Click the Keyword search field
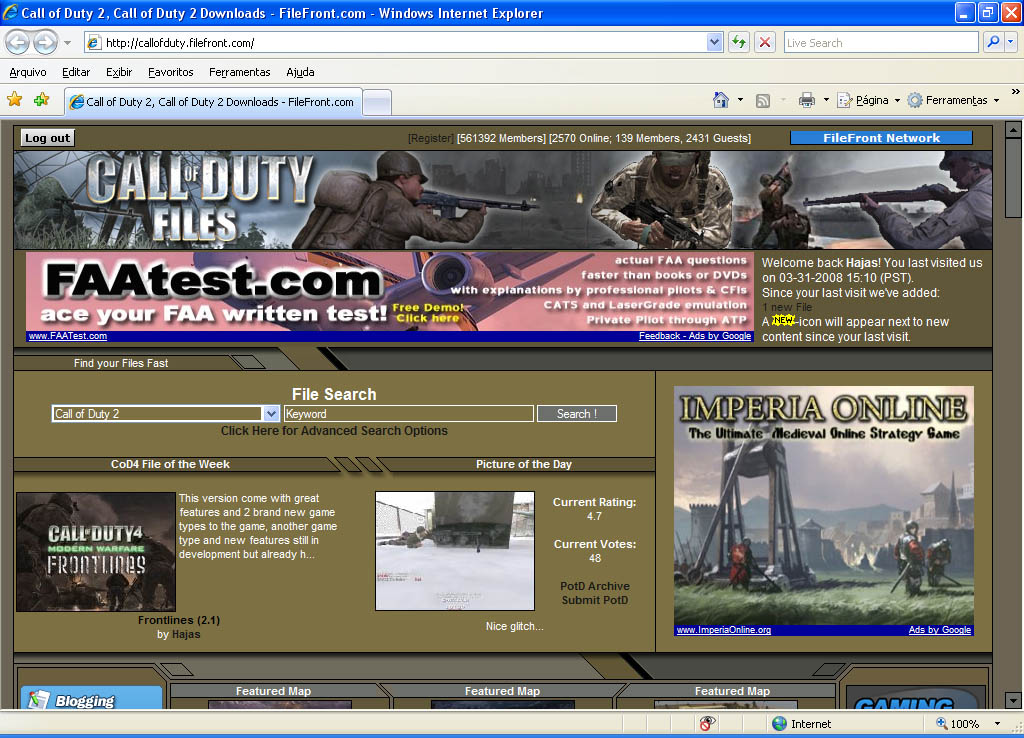The width and height of the screenshot is (1024, 738). (x=409, y=413)
